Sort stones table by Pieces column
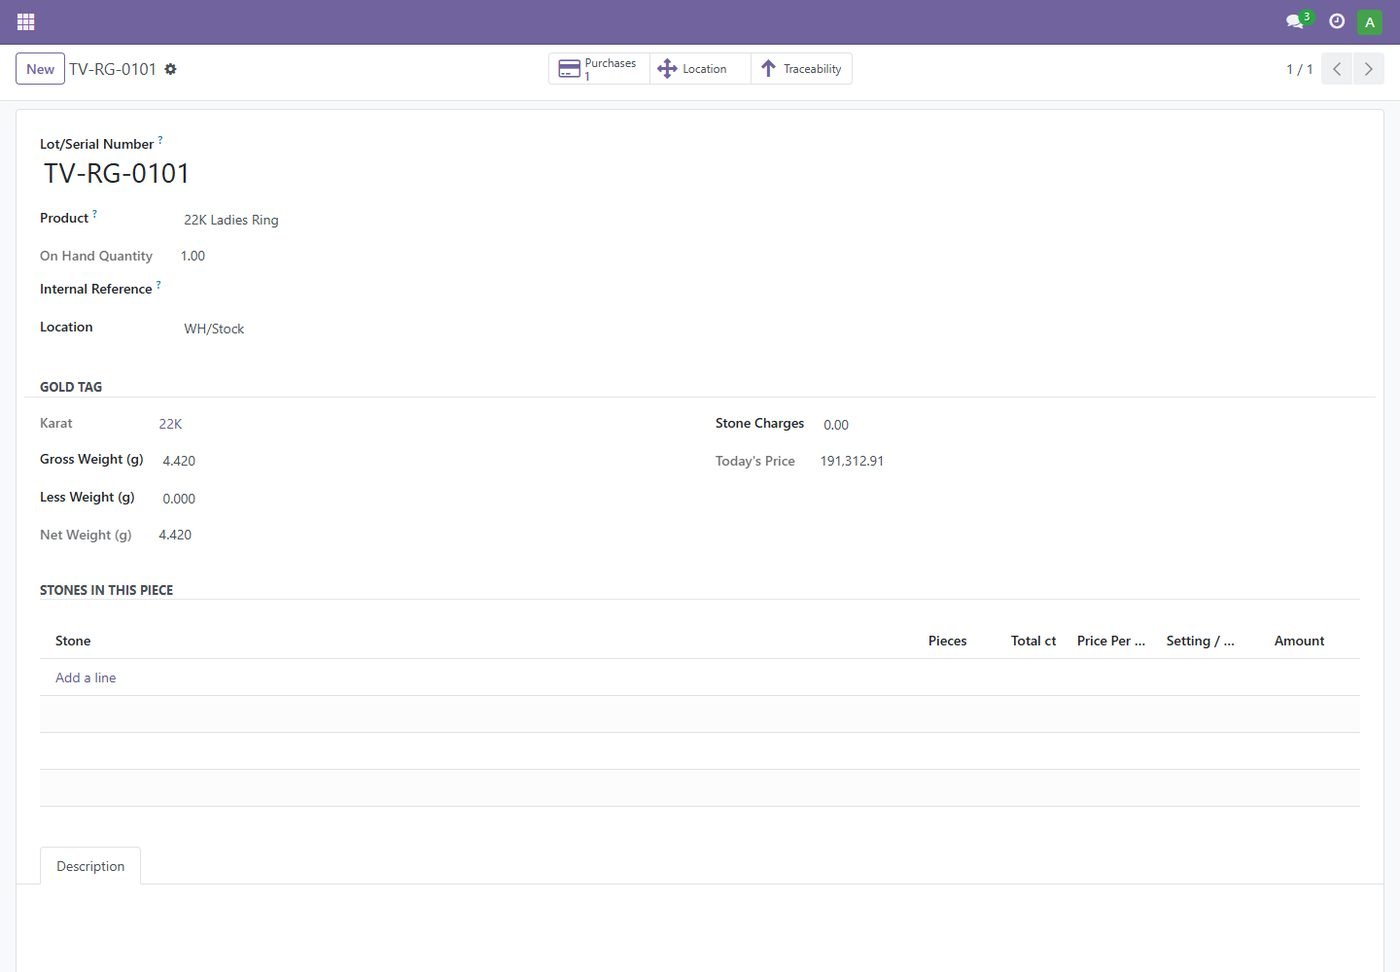 pyautogui.click(x=947, y=641)
